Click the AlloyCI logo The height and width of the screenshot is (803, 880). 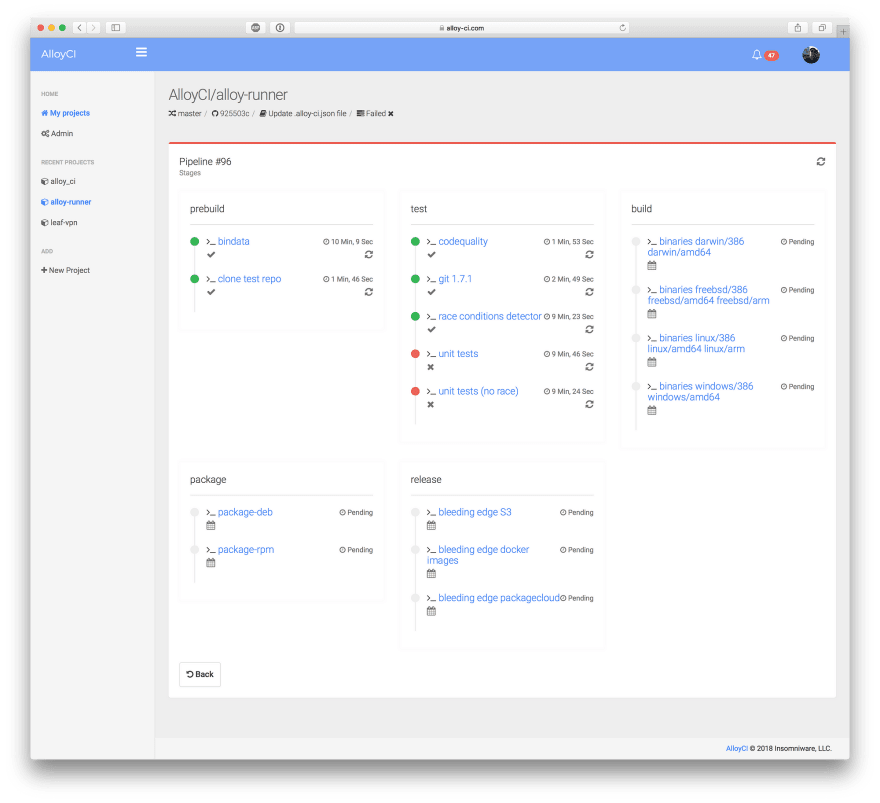[58, 54]
